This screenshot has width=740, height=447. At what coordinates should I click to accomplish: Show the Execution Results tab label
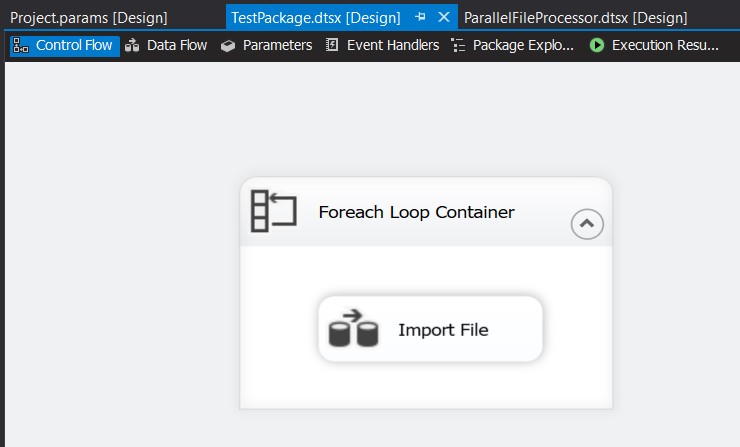(x=665, y=45)
